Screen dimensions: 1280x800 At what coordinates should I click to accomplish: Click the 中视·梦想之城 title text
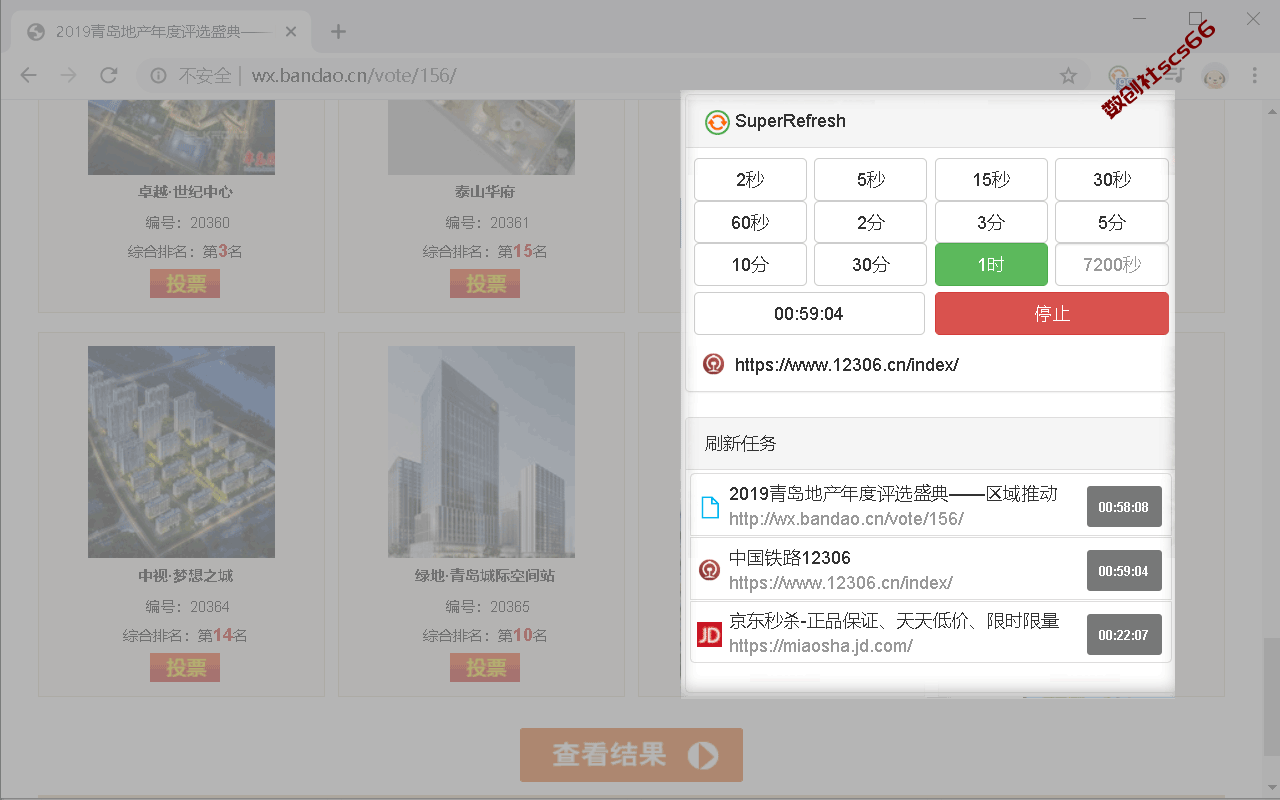pos(185,576)
